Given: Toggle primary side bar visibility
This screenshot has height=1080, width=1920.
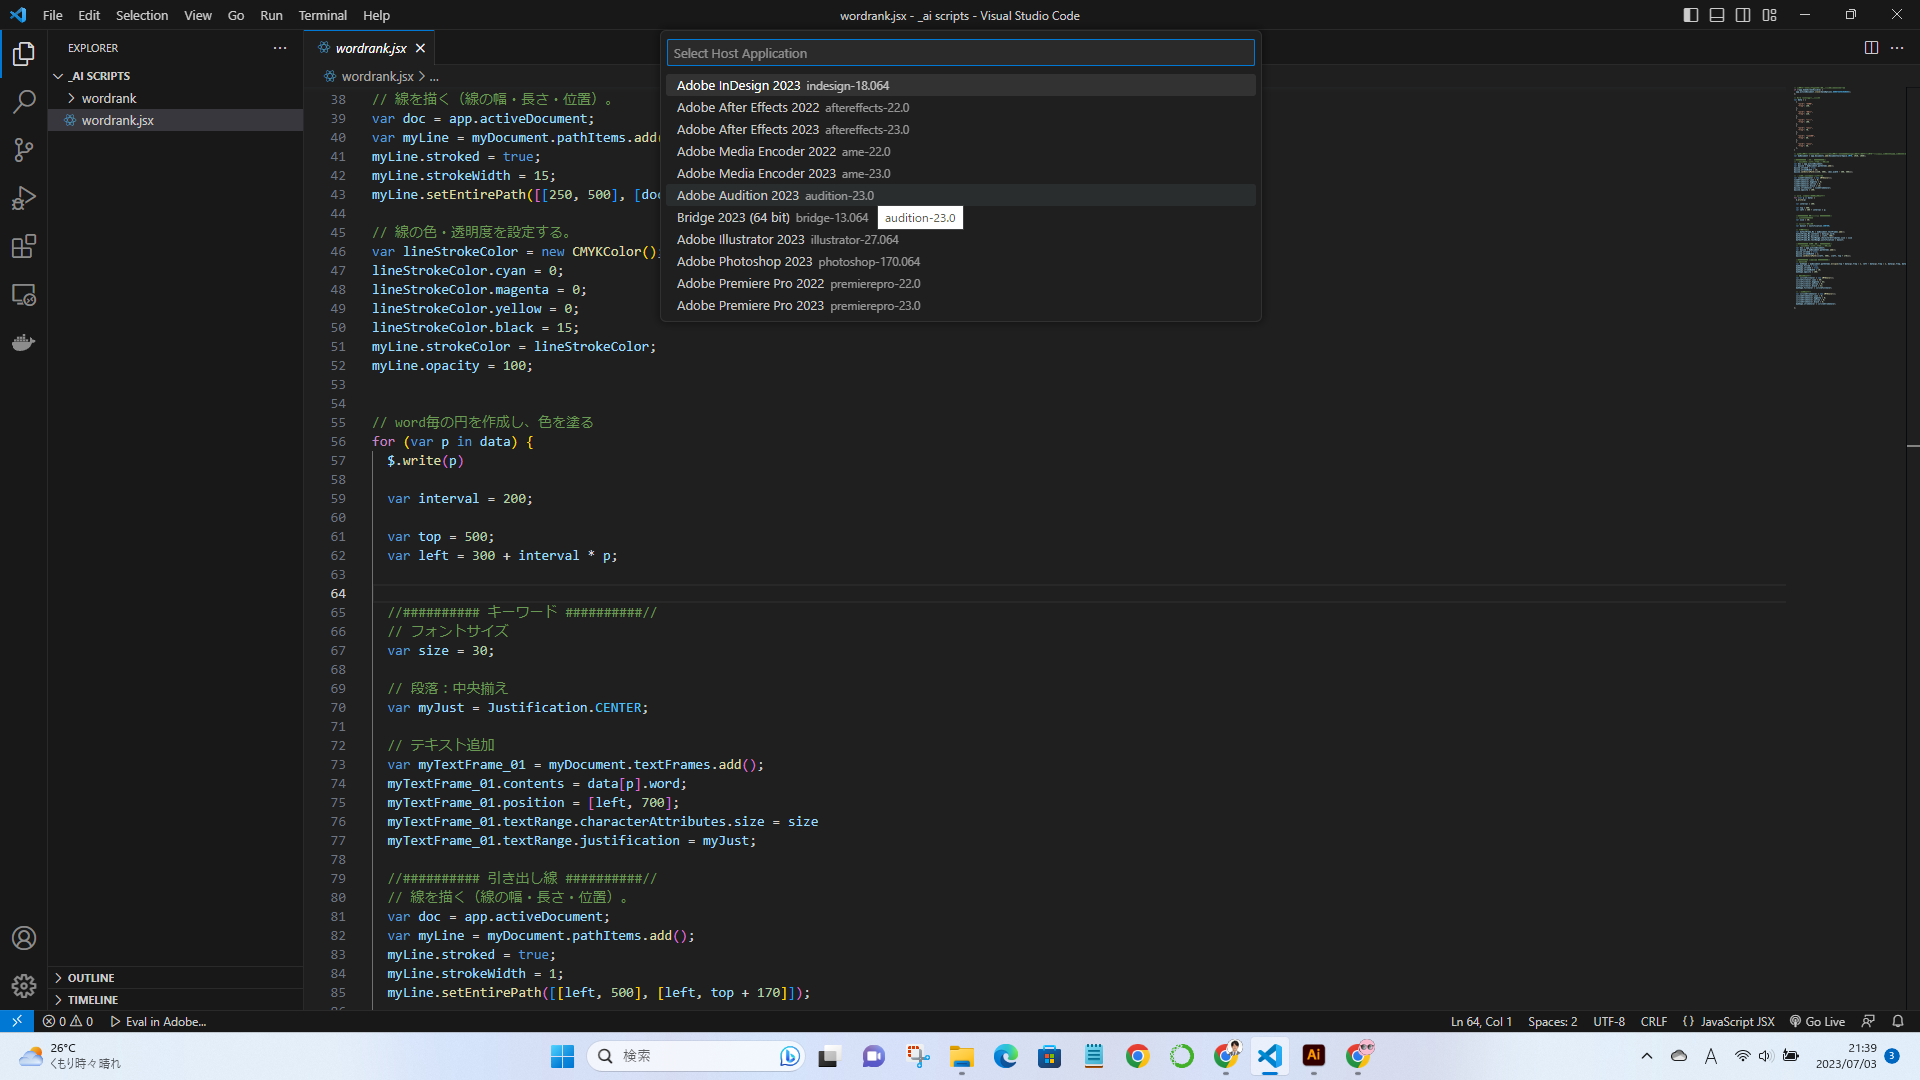Looking at the screenshot, I should click(x=1691, y=15).
